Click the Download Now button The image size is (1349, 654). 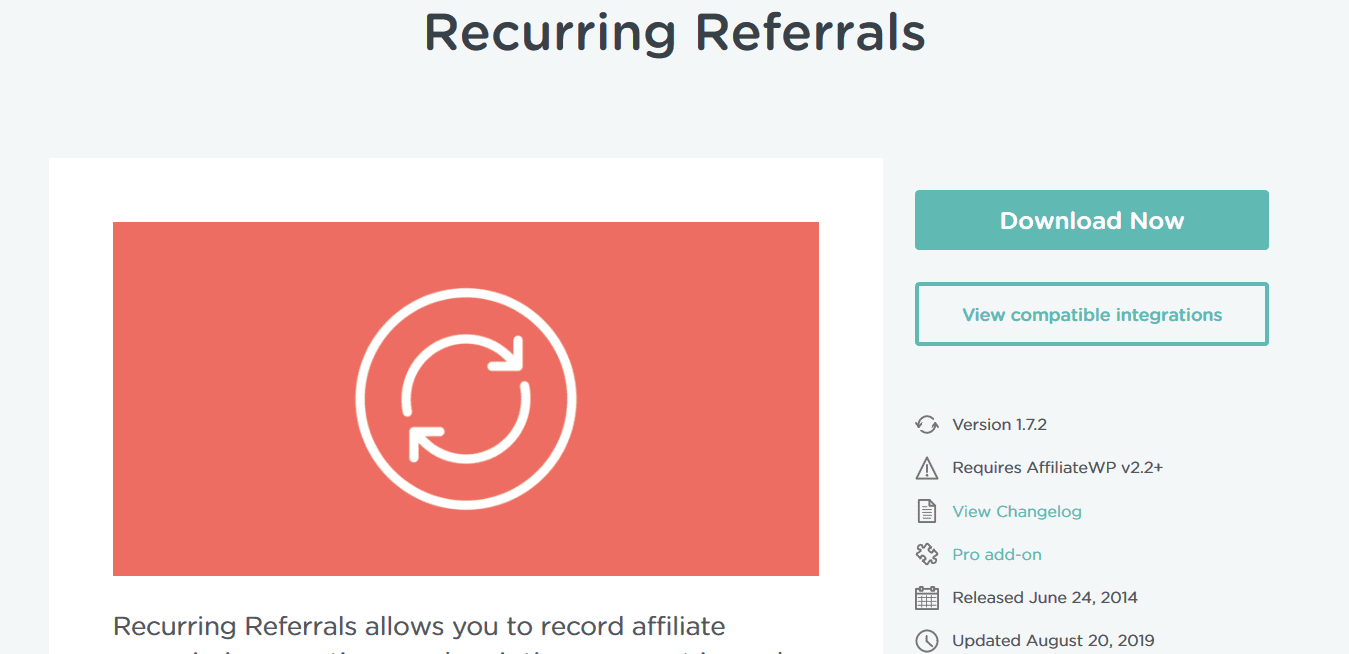(x=1091, y=220)
